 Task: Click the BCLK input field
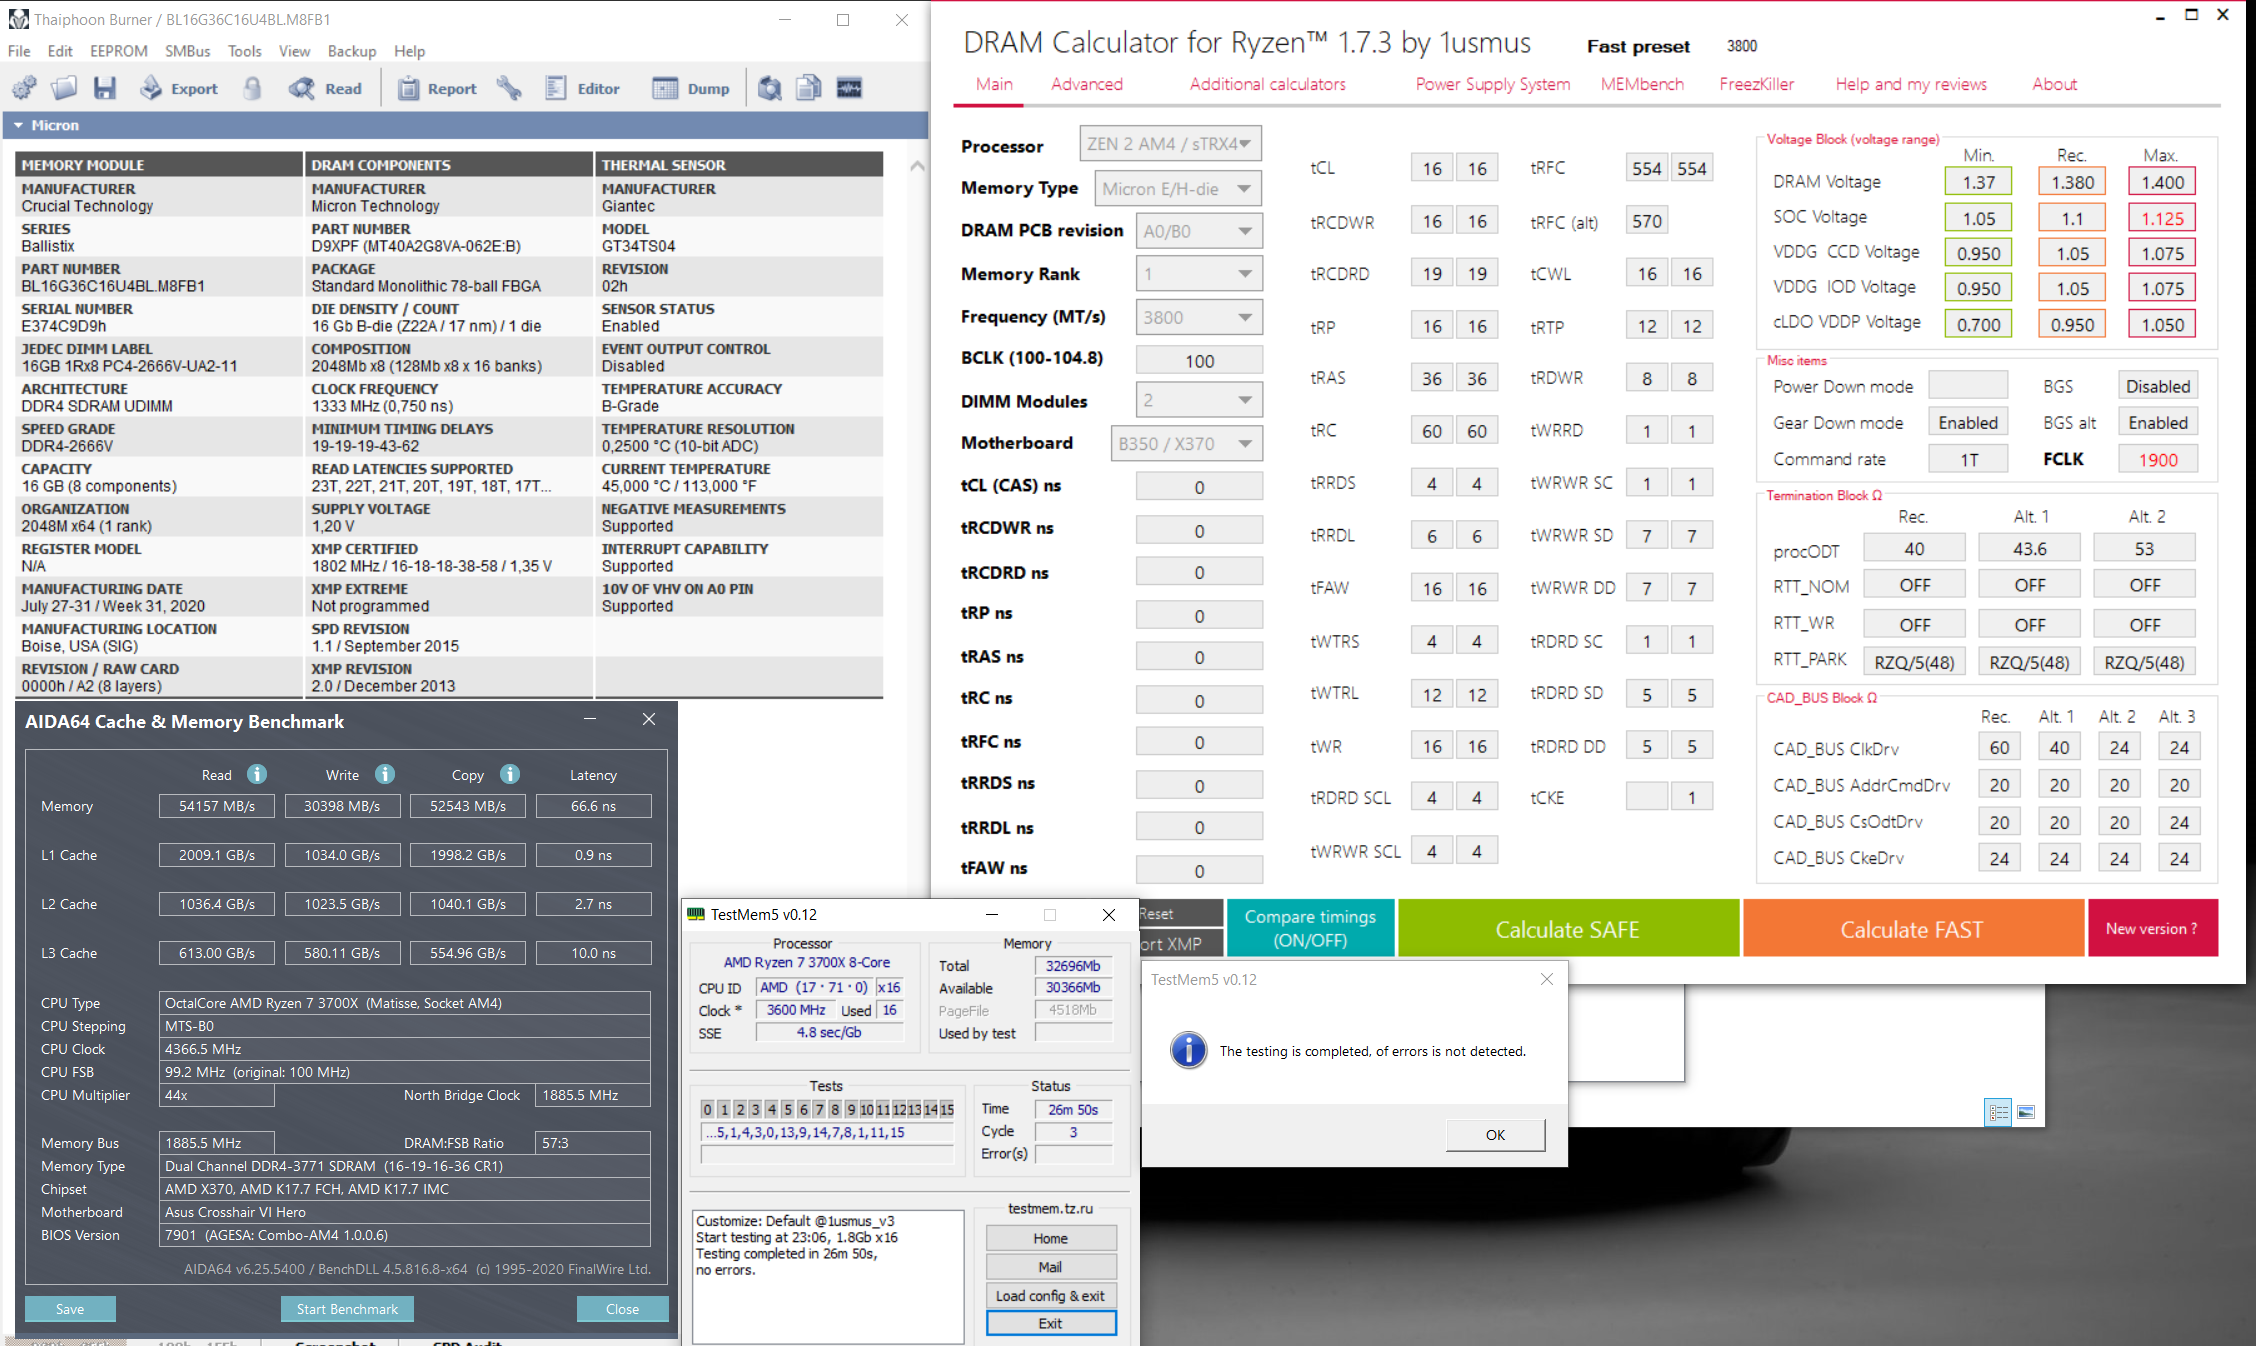pyautogui.click(x=1198, y=361)
